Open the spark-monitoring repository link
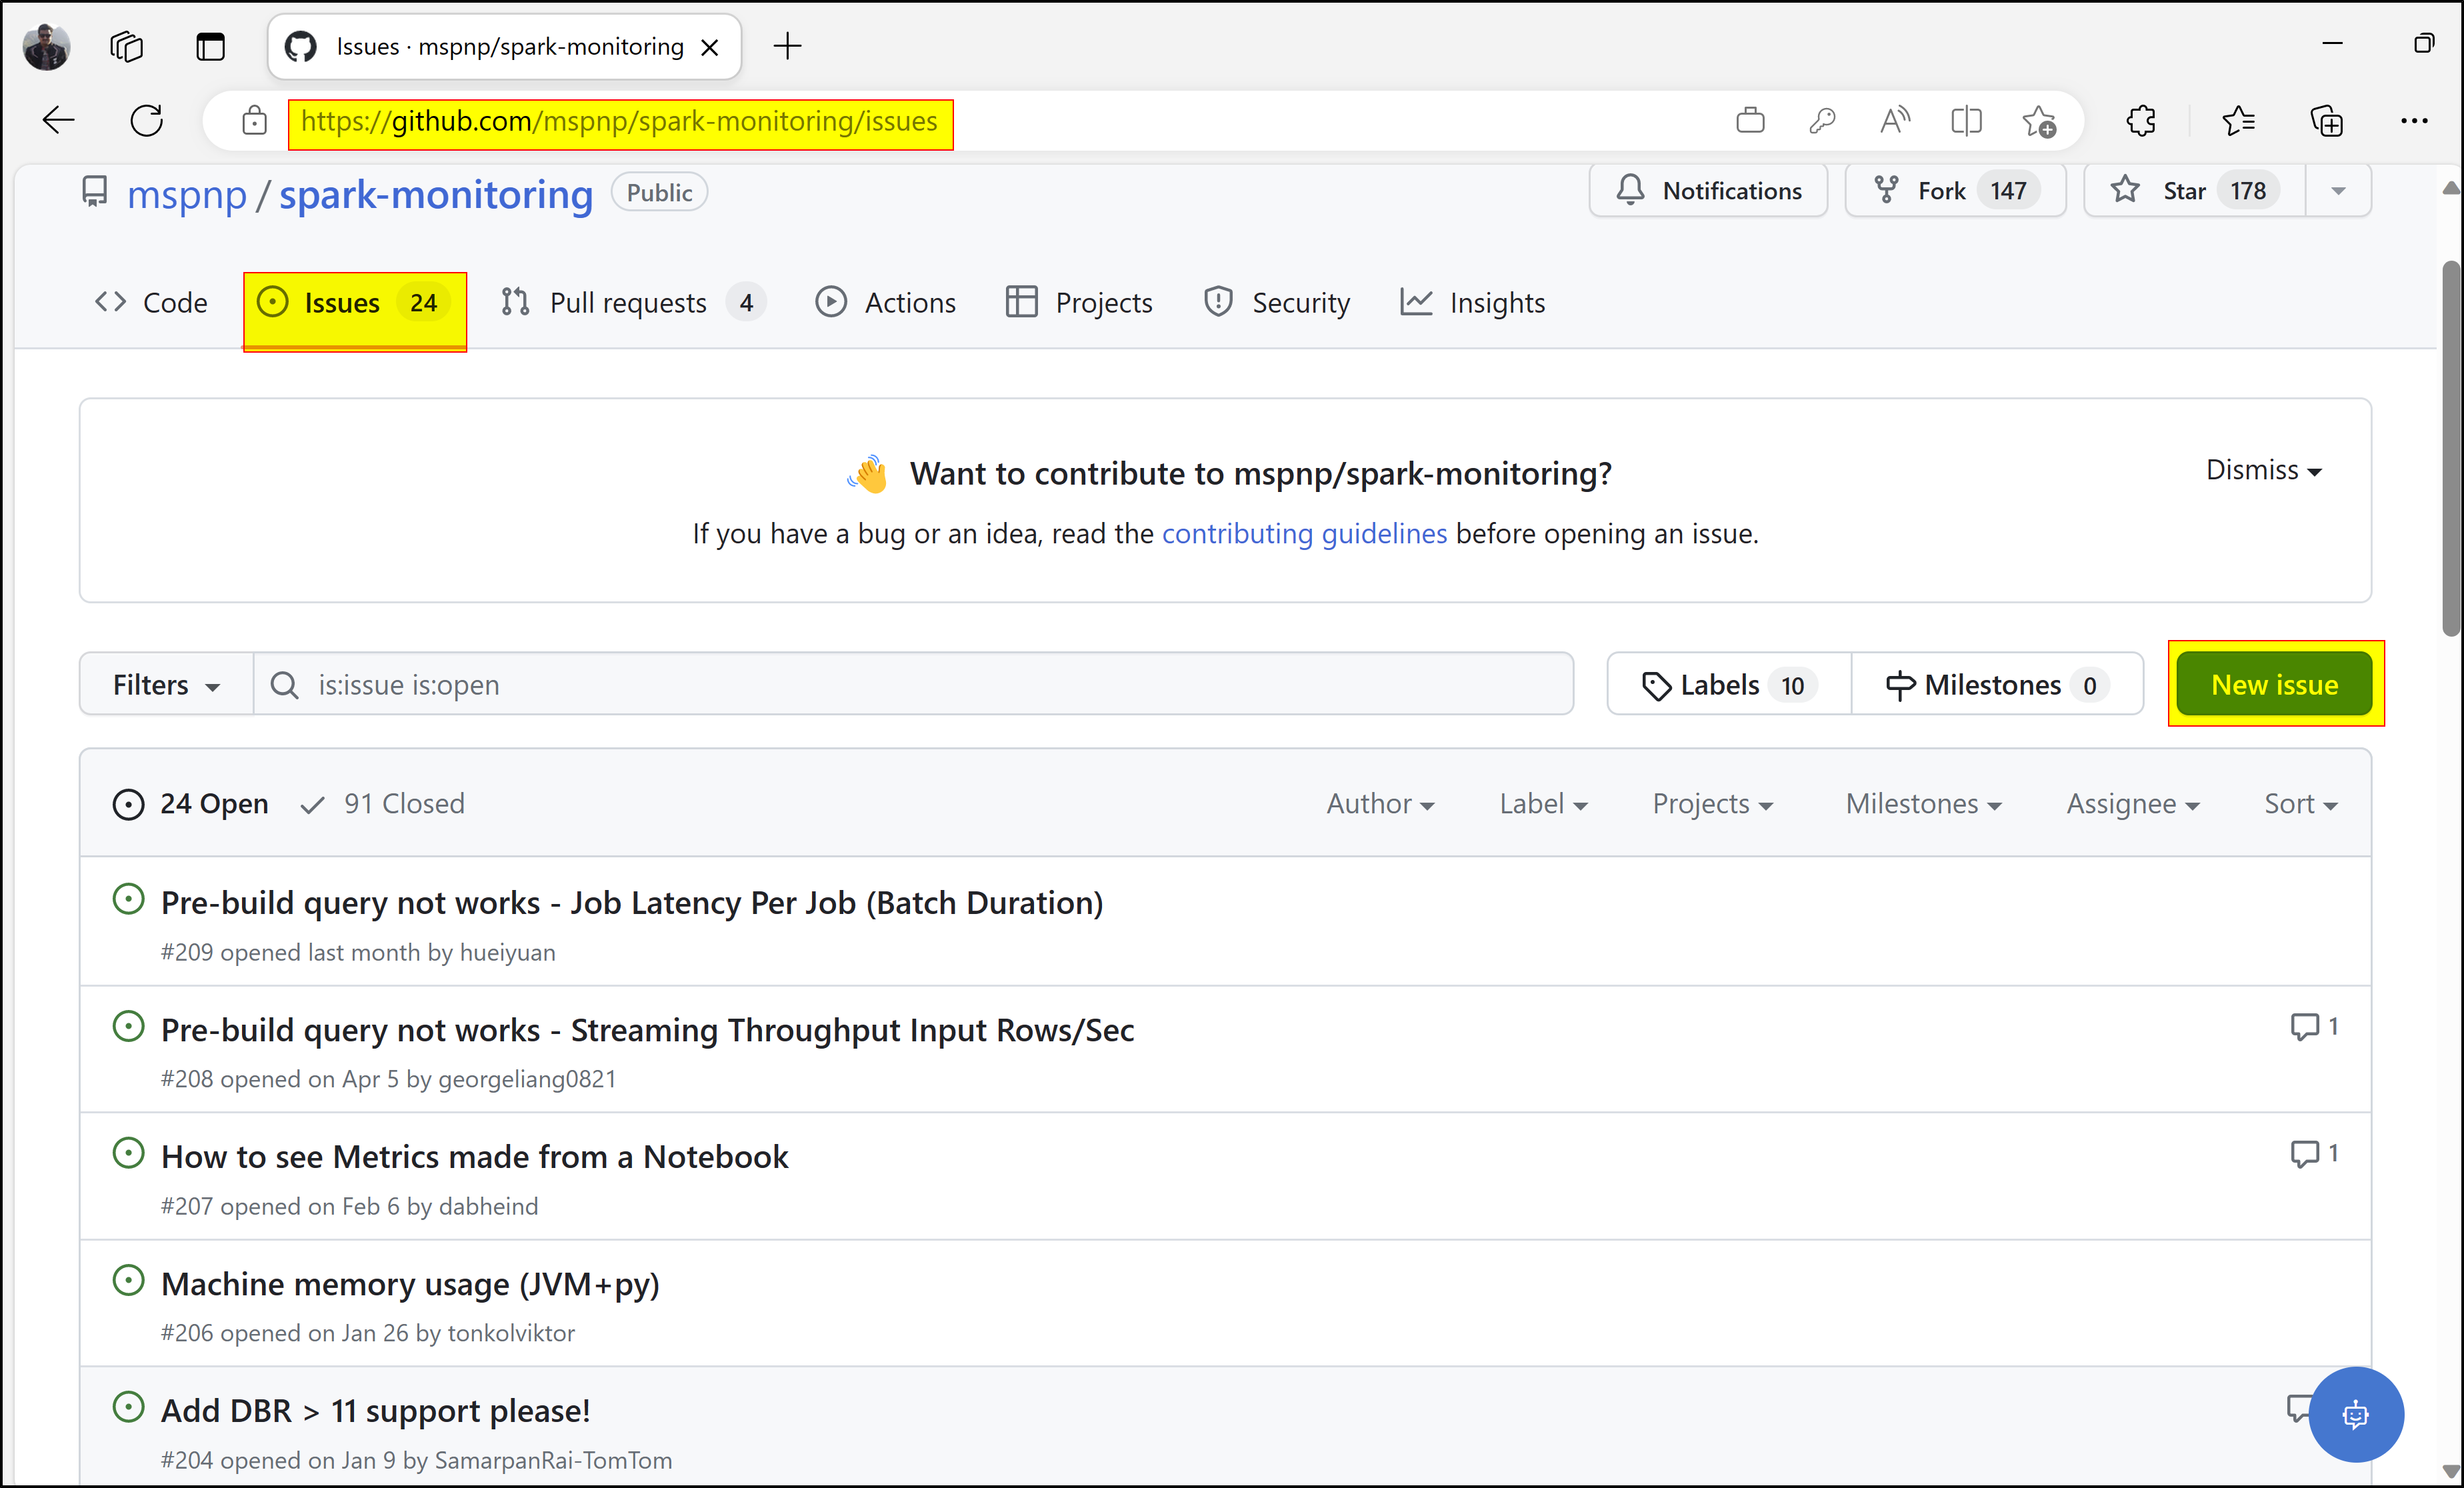 (436, 194)
